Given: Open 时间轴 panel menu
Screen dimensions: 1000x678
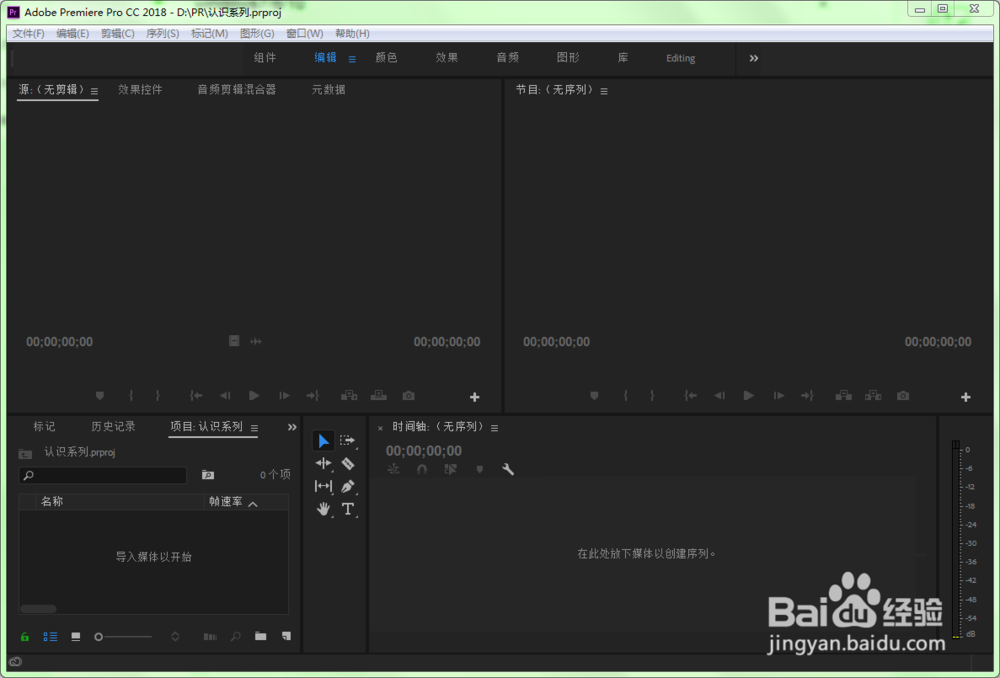Looking at the screenshot, I should coord(494,428).
